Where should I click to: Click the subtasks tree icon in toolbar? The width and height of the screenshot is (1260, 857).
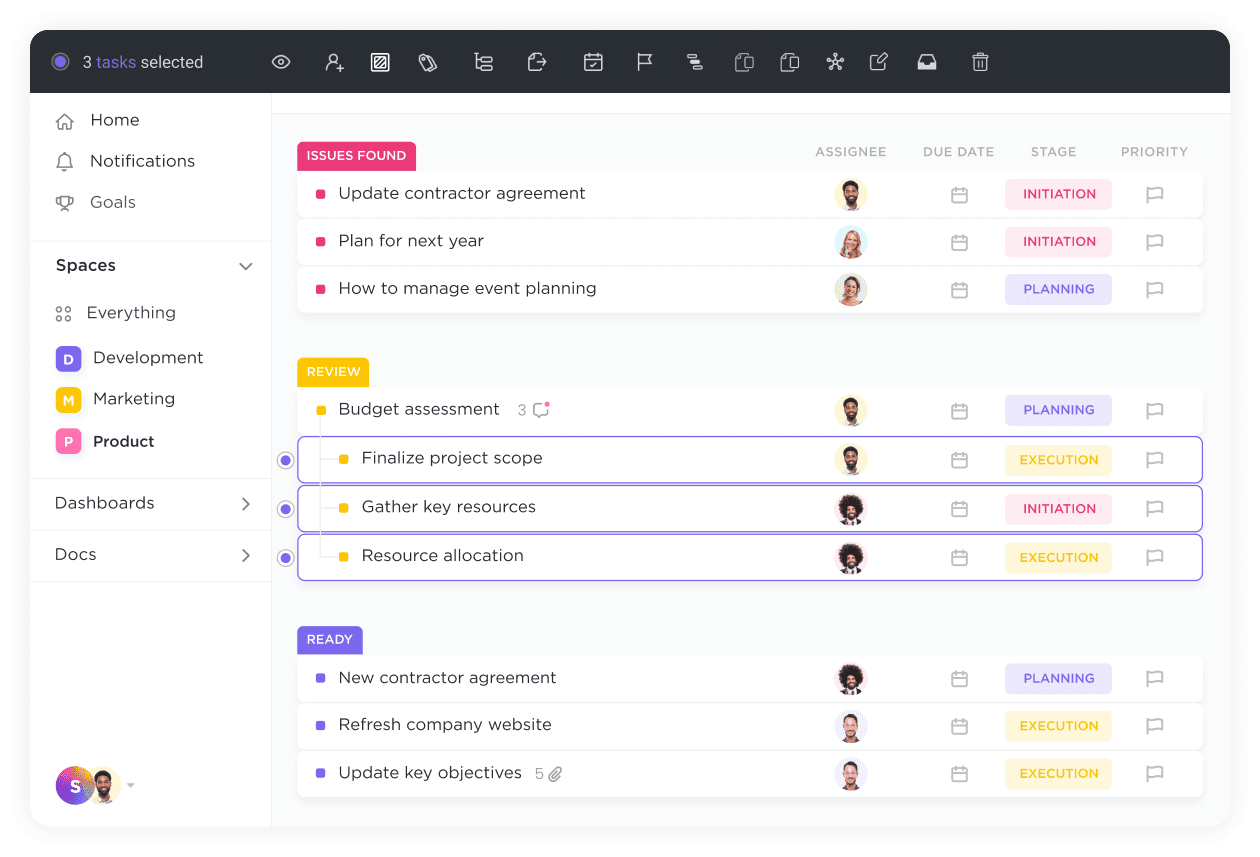(483, 61)
